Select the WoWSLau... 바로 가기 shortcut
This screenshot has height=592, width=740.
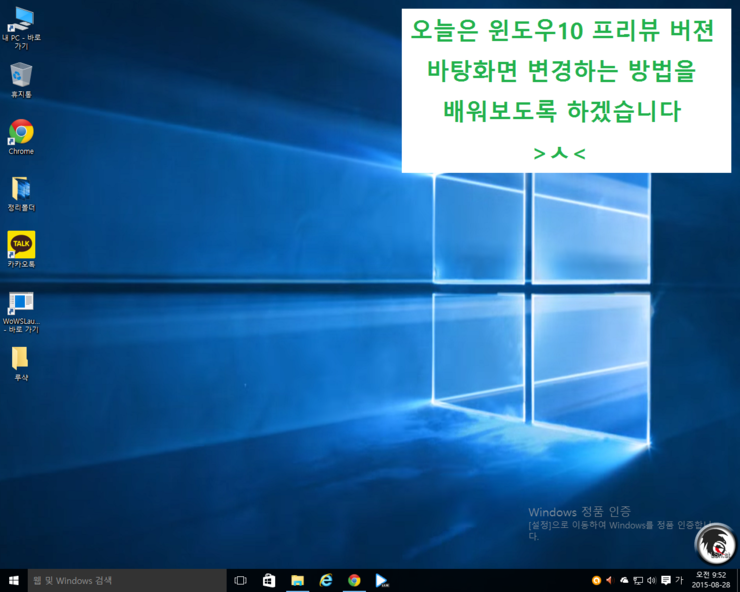pyautogui.click(x=21, y=313)
